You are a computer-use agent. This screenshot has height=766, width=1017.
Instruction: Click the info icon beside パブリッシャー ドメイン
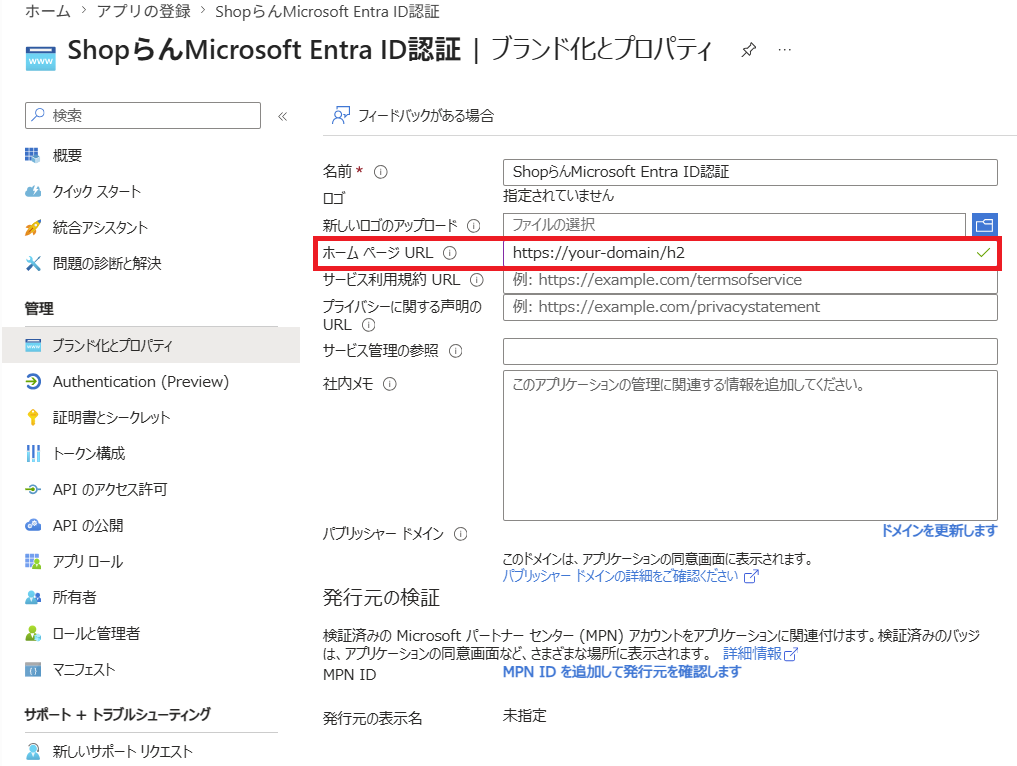[461, 534]
